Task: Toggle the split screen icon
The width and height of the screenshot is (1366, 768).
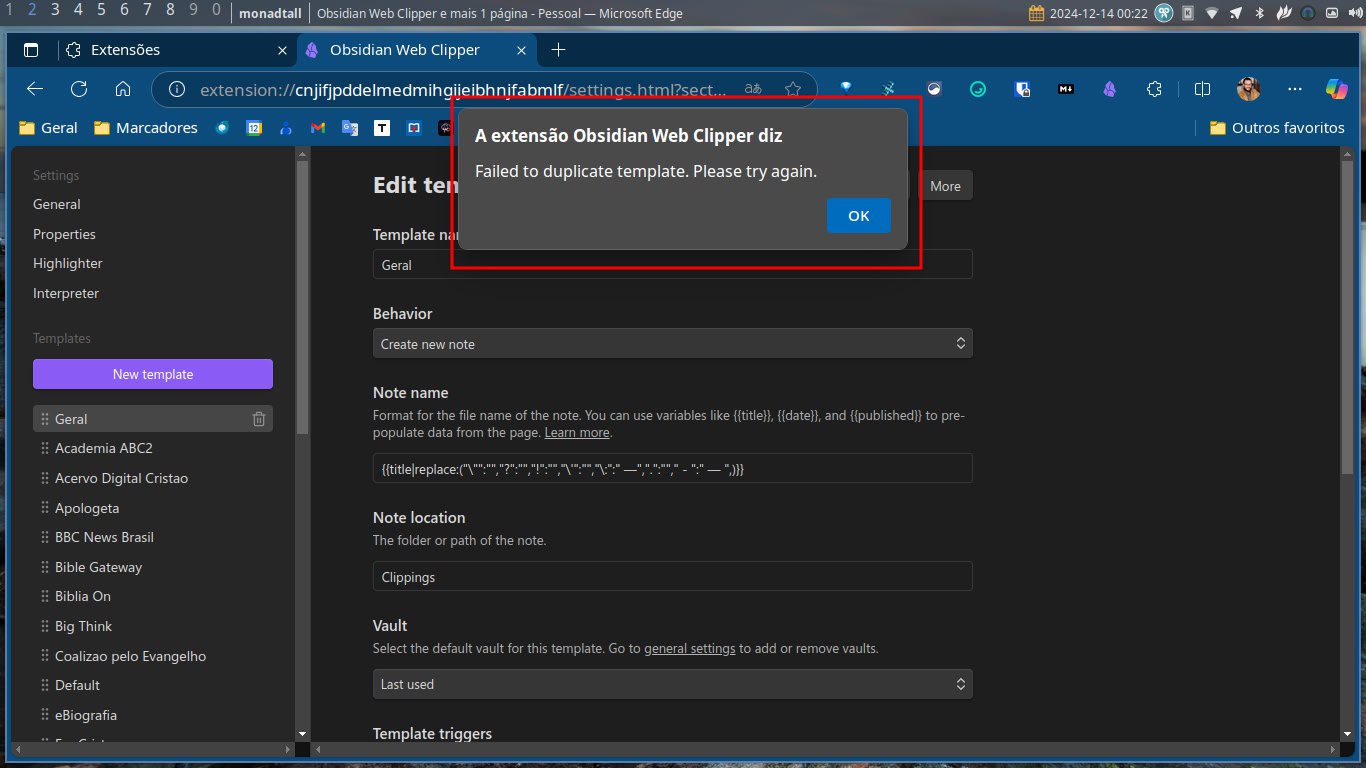Action: point(1203,89)
